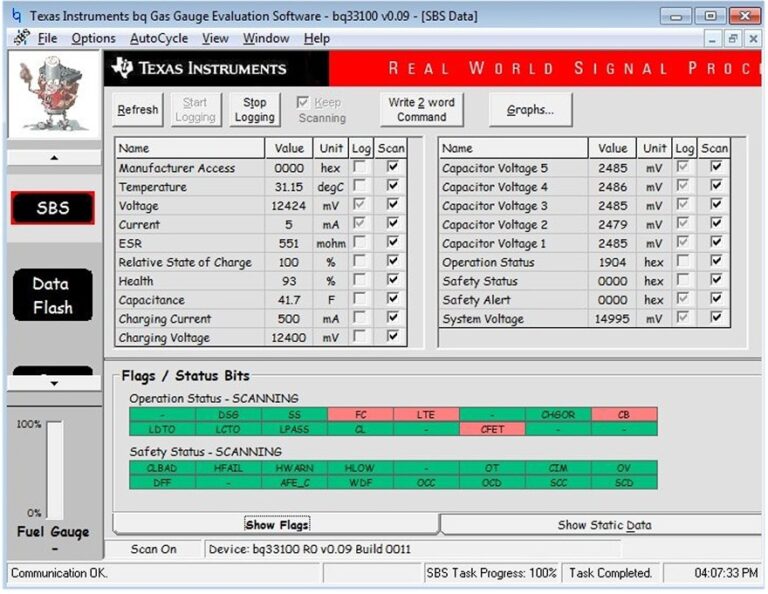The image size is (768, 594).
Task: Open the View menu
Action: (x=216, y=38)
